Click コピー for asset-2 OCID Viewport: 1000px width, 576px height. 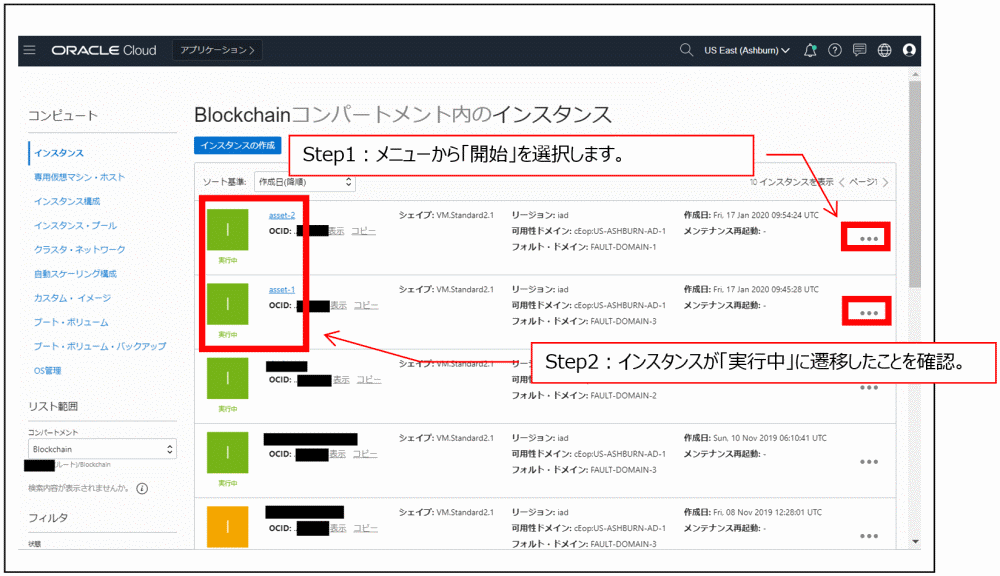pyautogui.click(x=364, y=231)
